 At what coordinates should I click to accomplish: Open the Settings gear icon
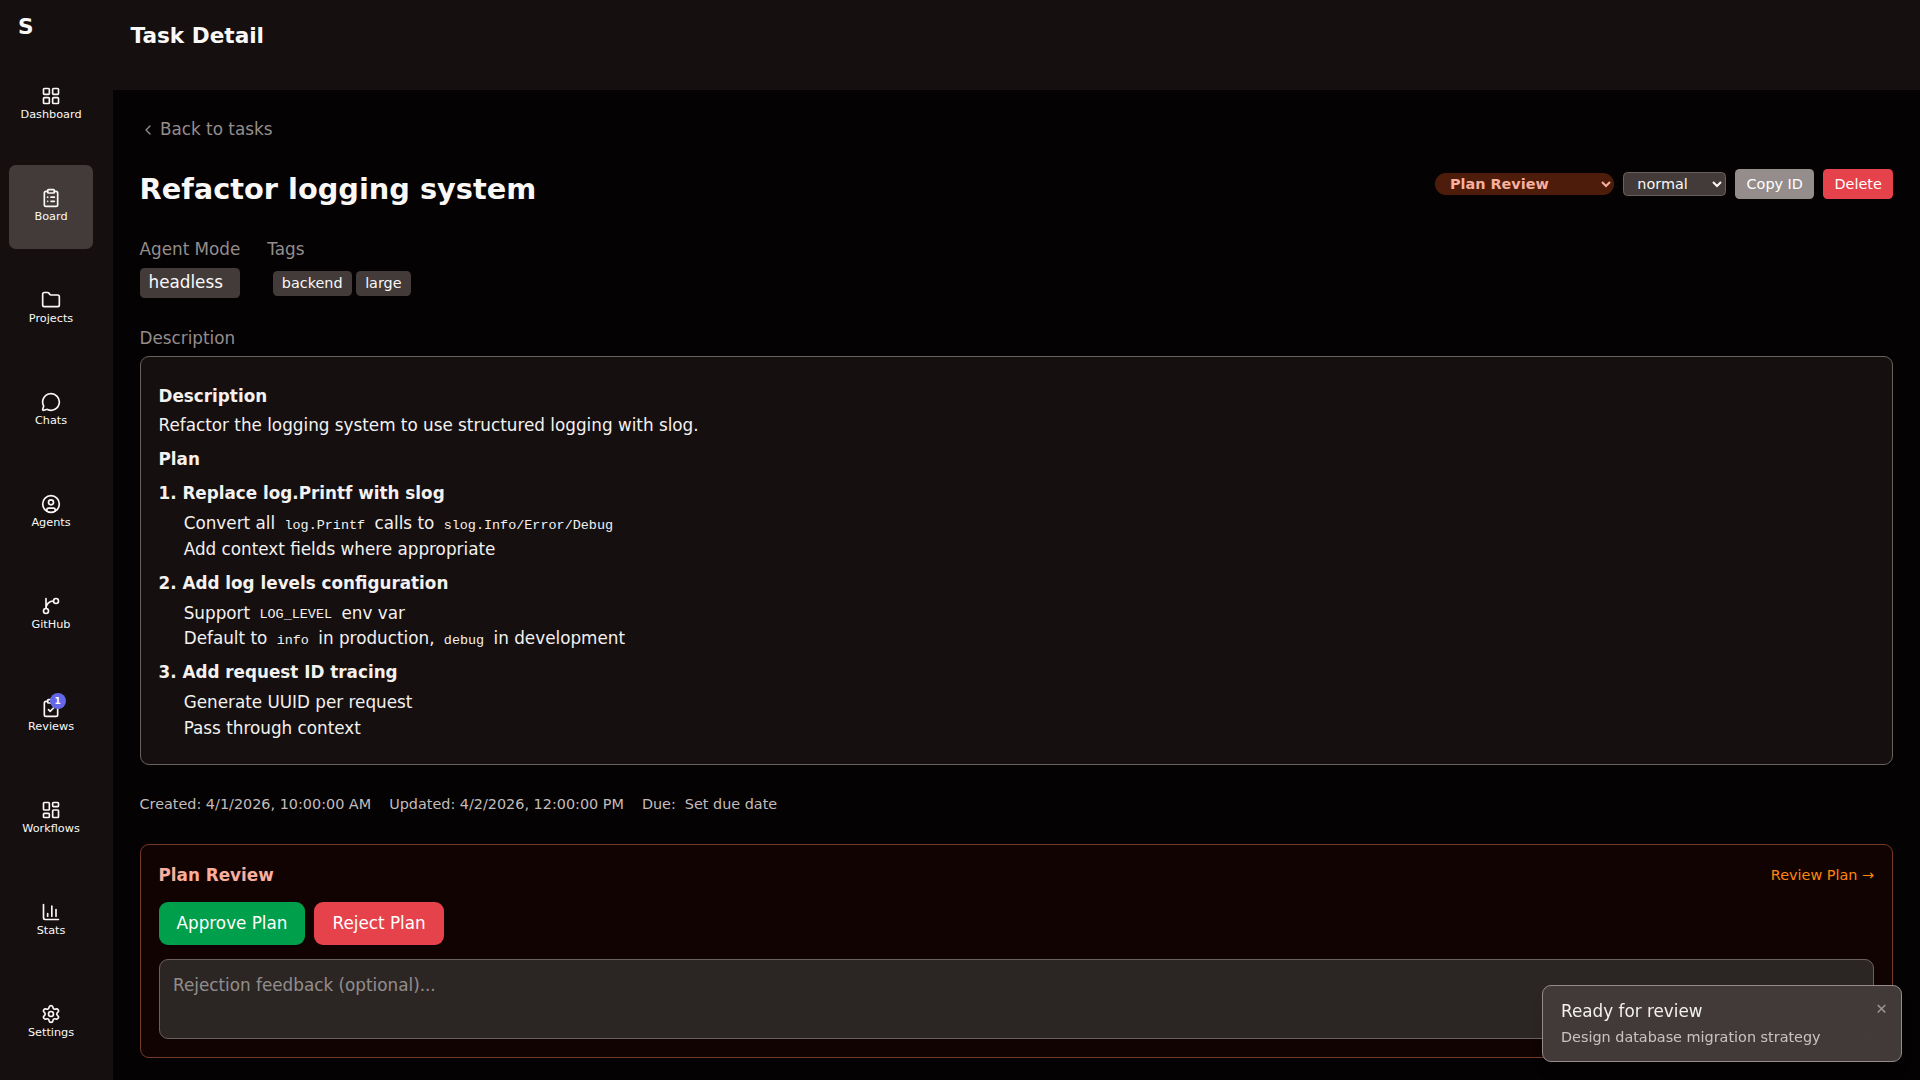click(x=51, y=1021)
